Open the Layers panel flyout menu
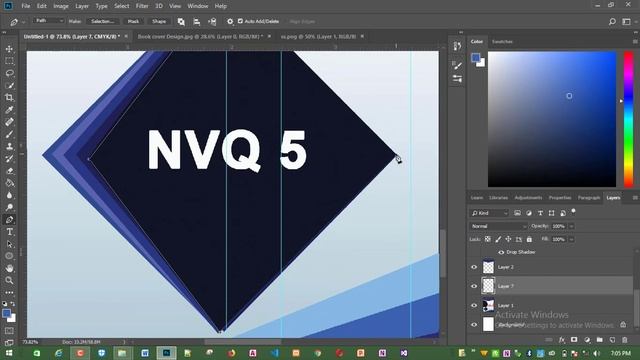The image size is (640, 360). pos(635,198)
